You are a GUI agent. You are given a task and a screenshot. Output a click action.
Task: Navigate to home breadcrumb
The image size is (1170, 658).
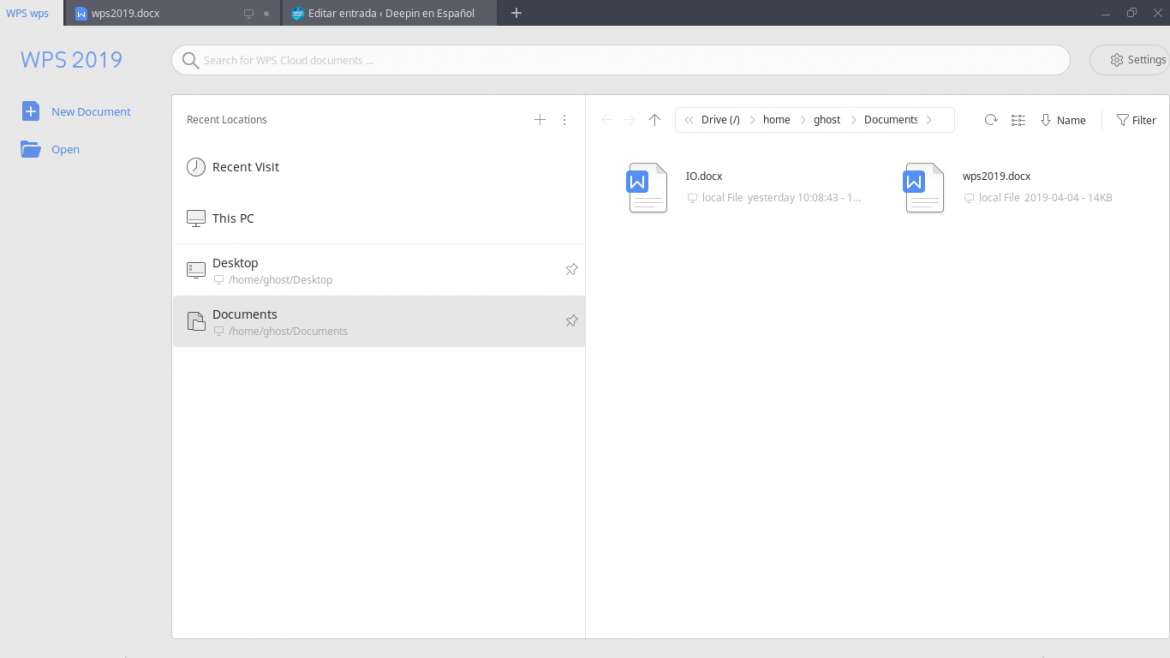[776, 119]
